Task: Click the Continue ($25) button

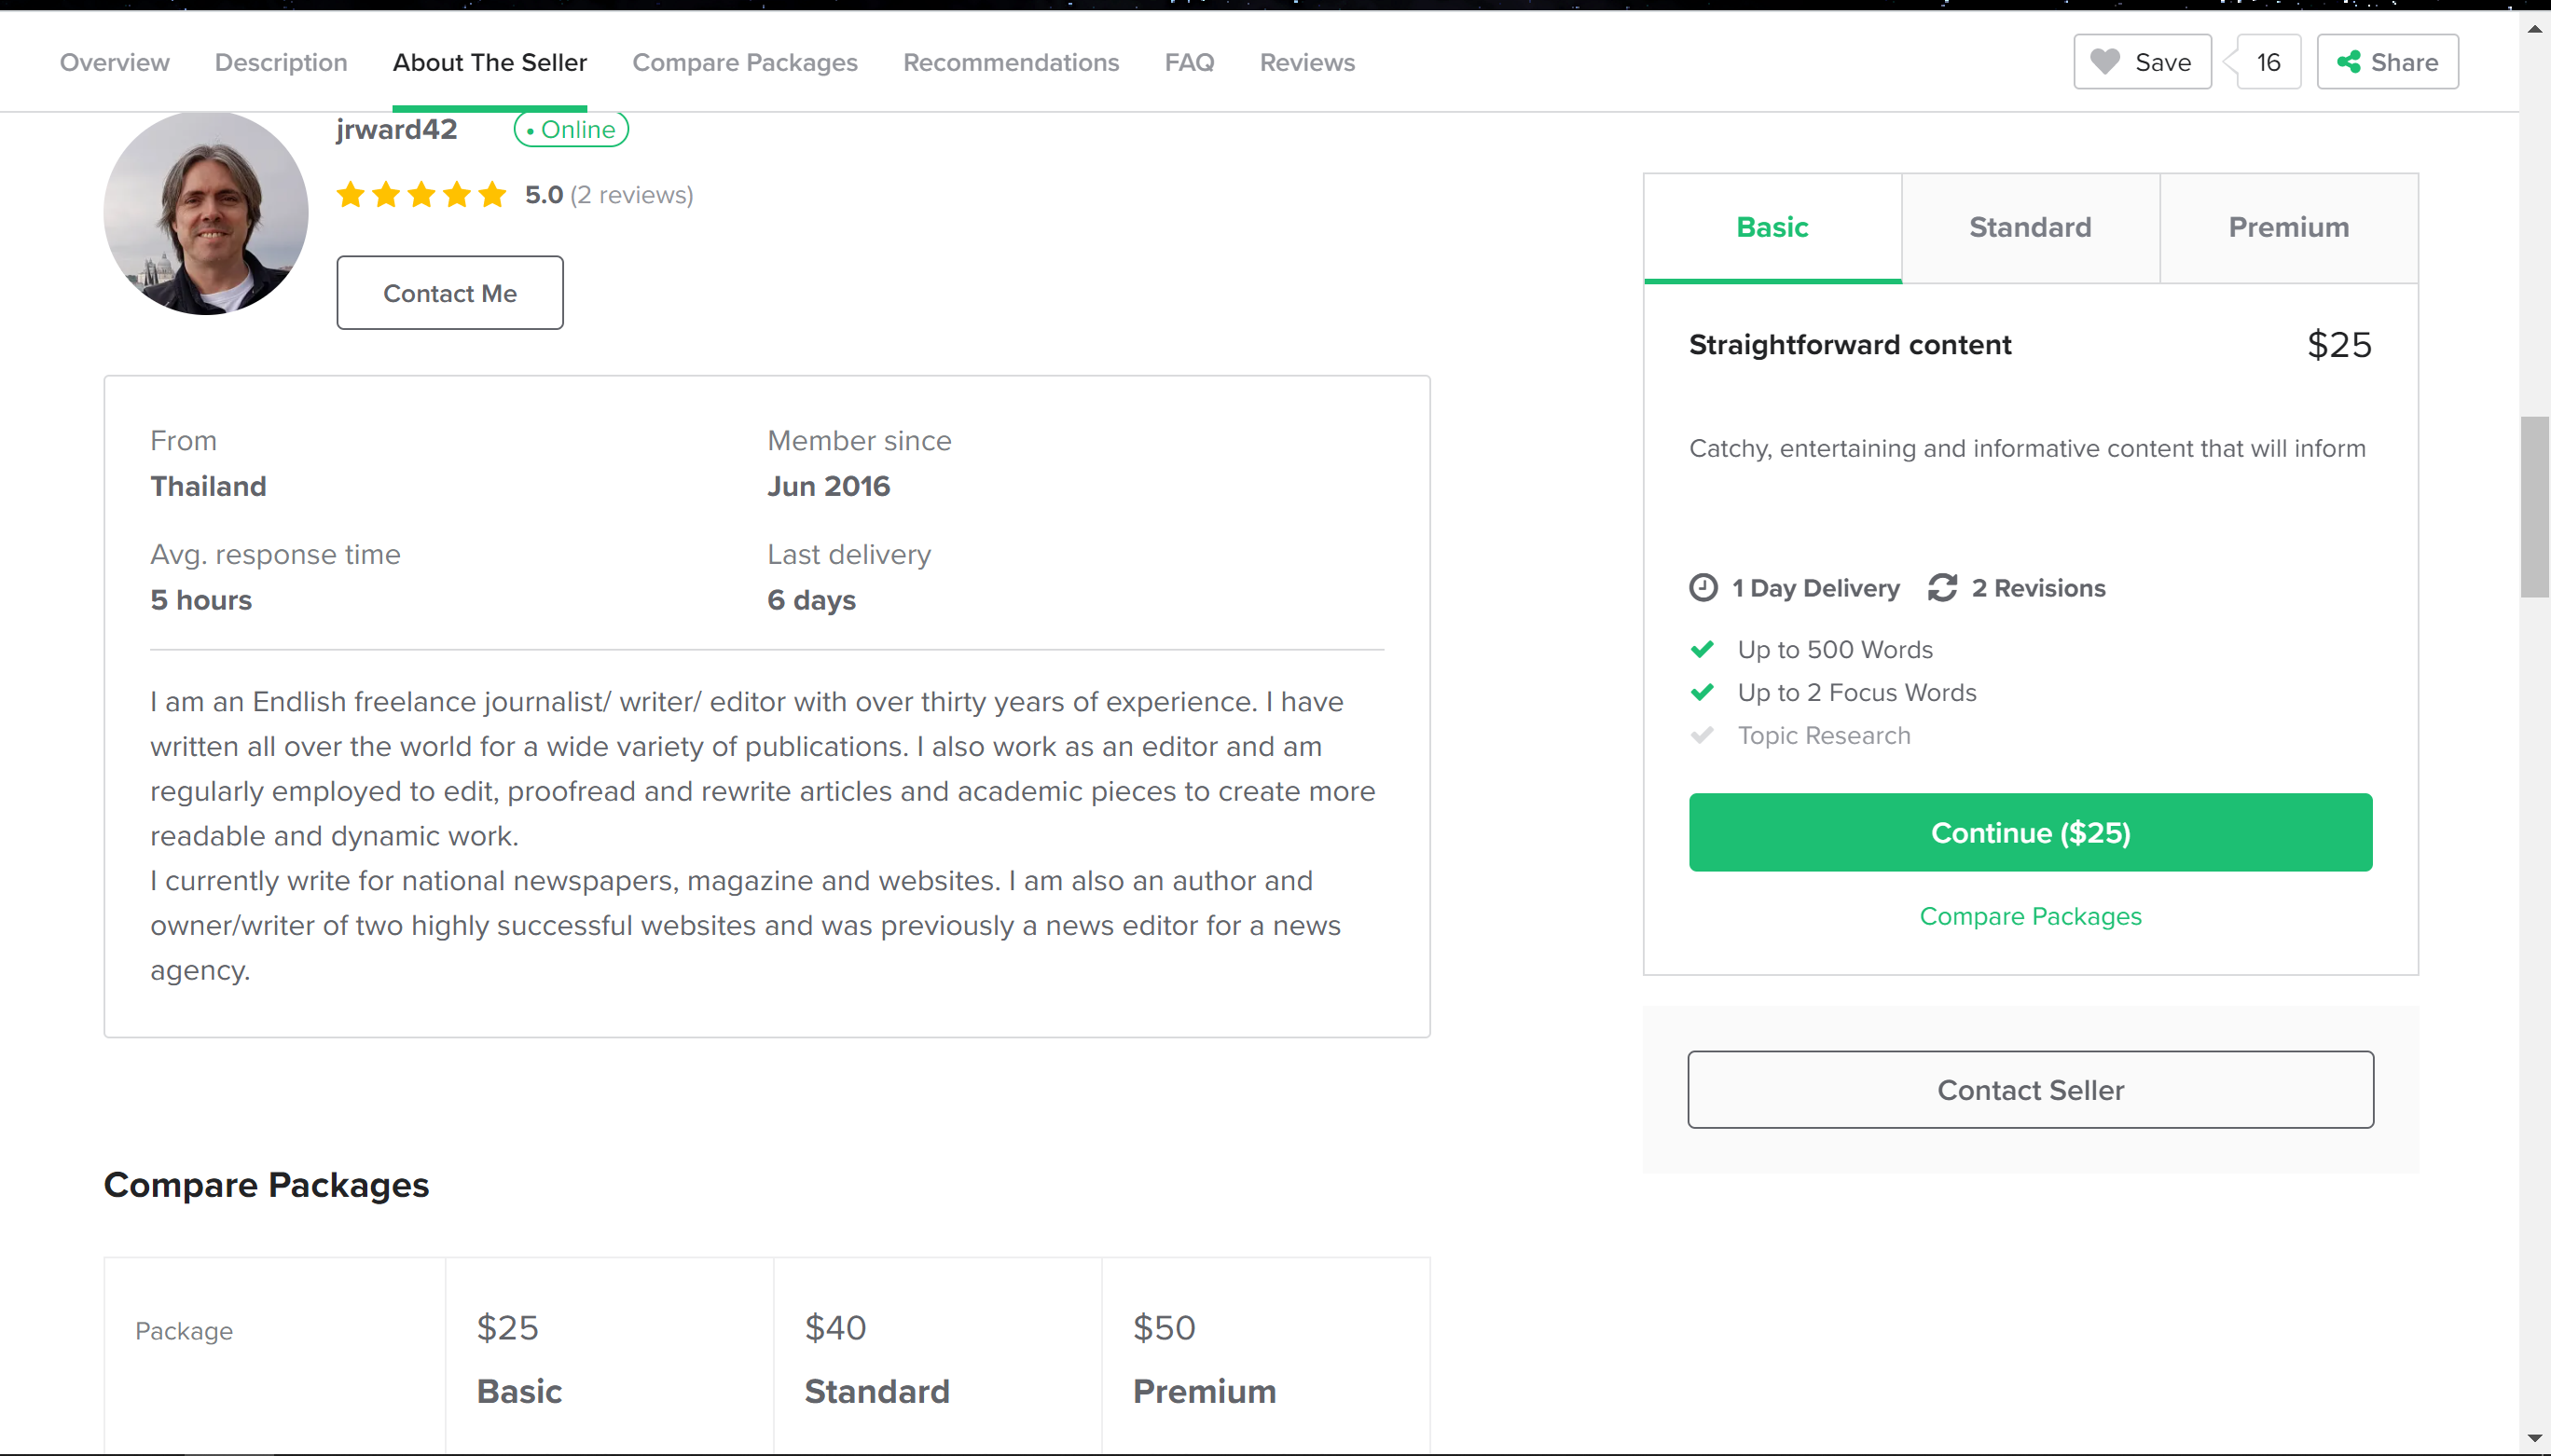Action: 2030,832
